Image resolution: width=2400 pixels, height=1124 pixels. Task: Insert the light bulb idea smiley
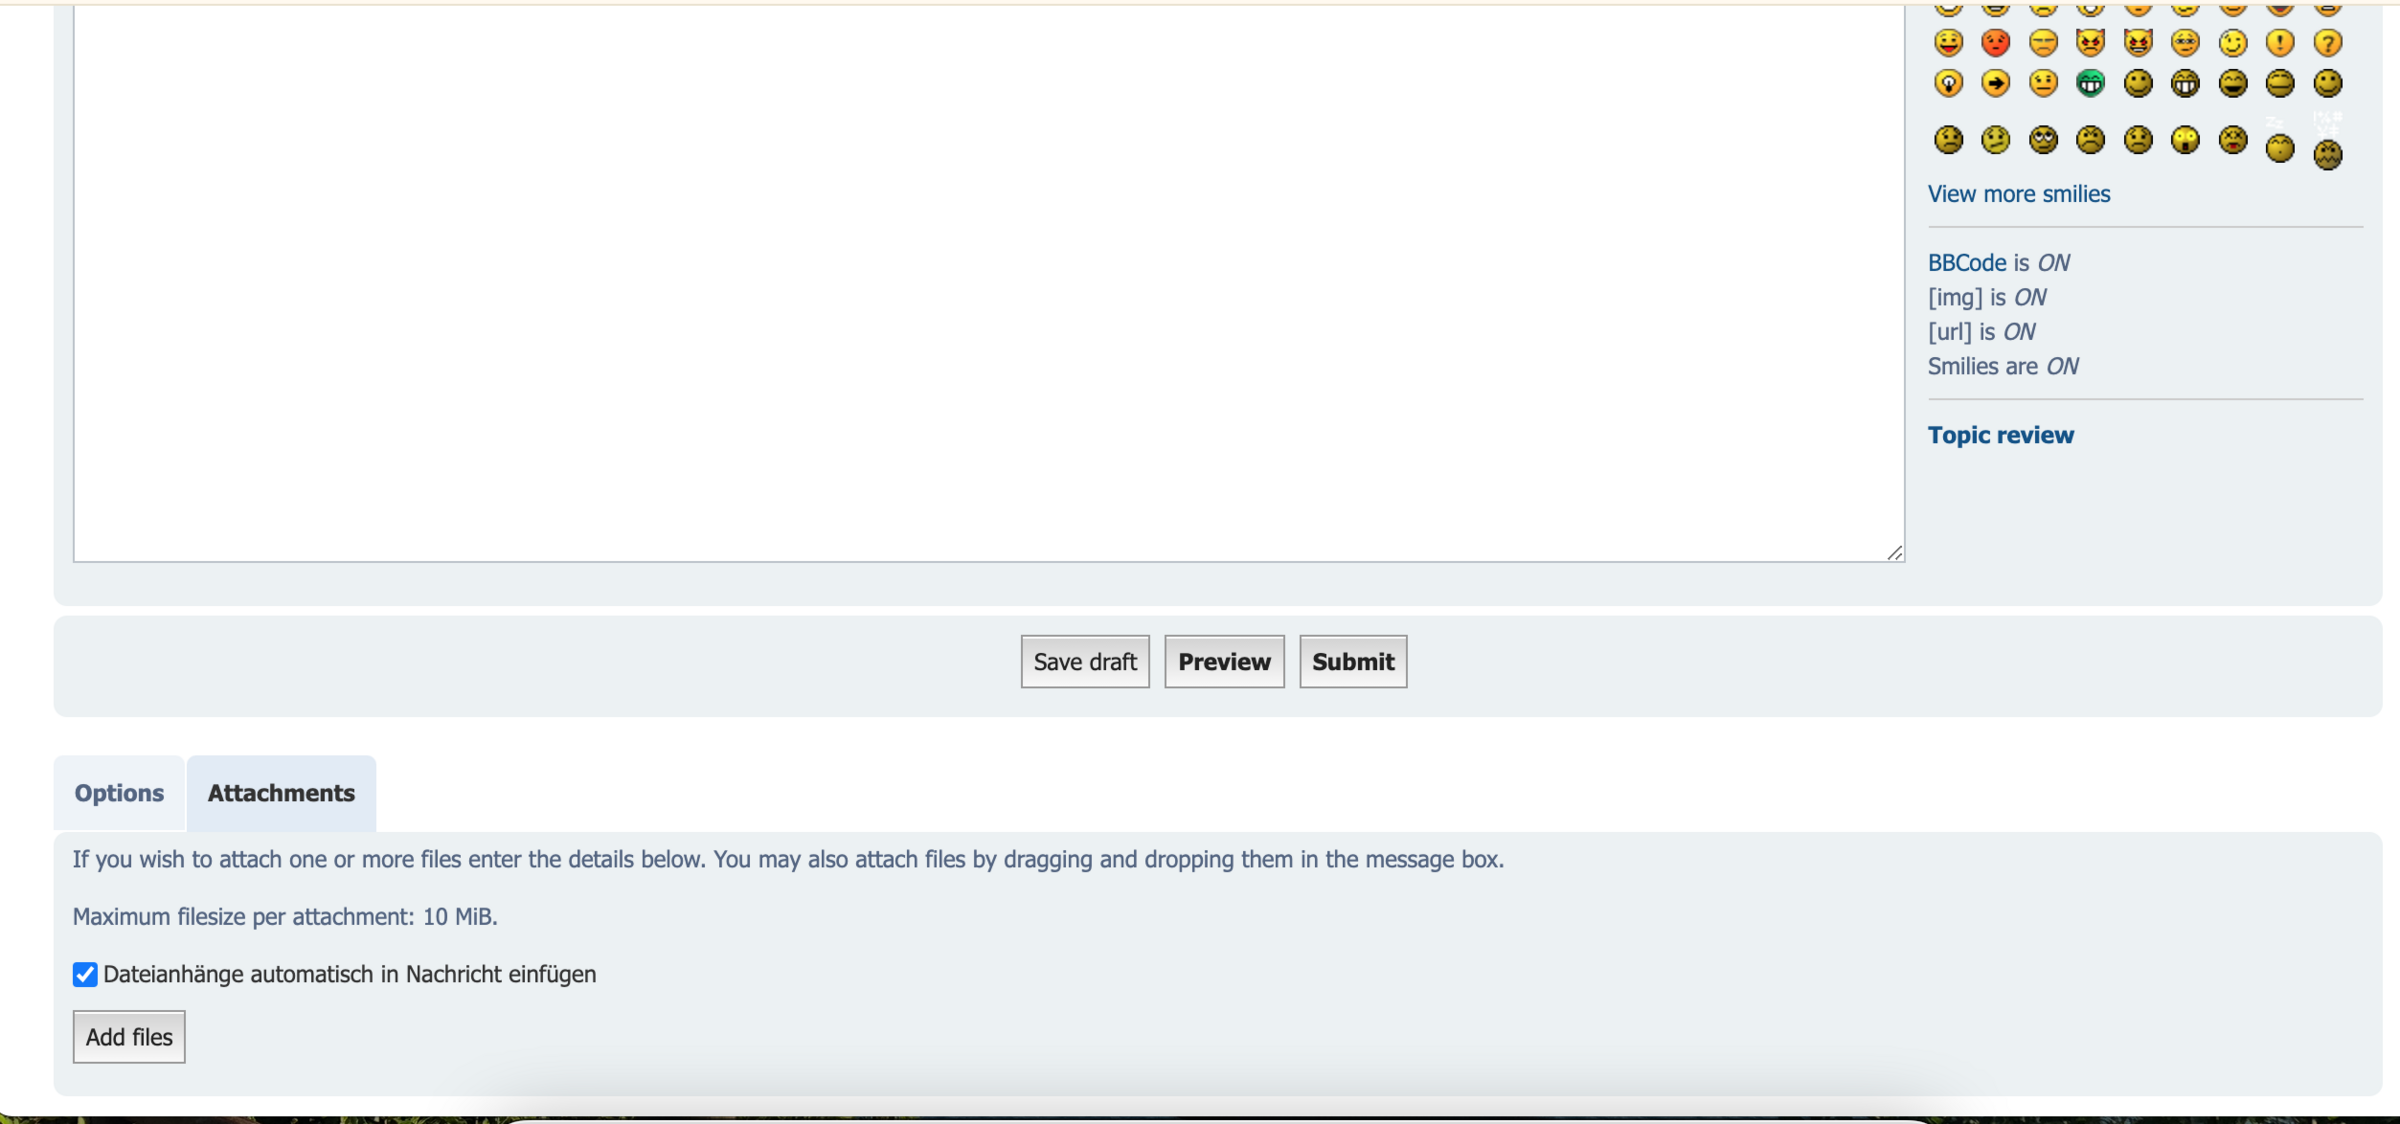pyautogui.click(x=1948, y=83)
